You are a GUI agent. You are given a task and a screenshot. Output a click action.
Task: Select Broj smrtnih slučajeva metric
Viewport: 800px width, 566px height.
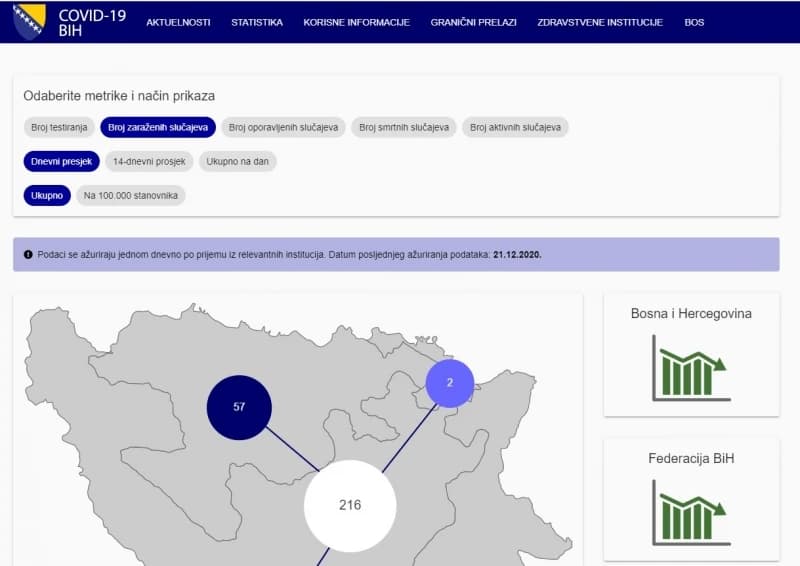pos(404,127)
